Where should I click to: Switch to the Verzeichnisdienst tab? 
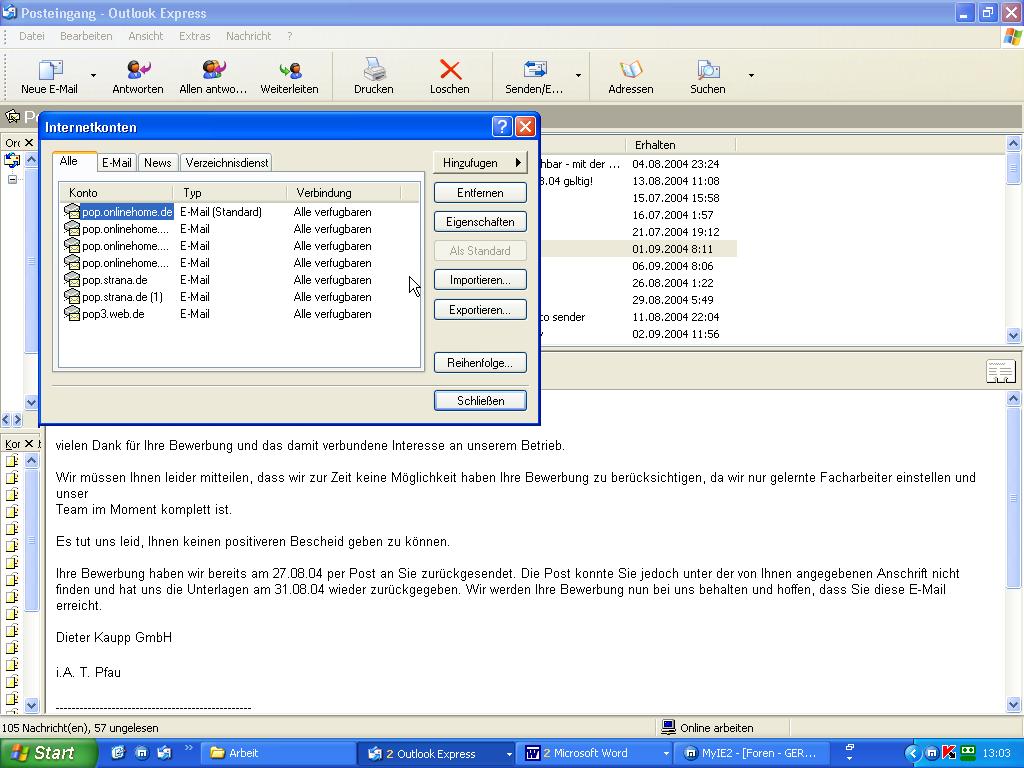click(x=226, y=163)
